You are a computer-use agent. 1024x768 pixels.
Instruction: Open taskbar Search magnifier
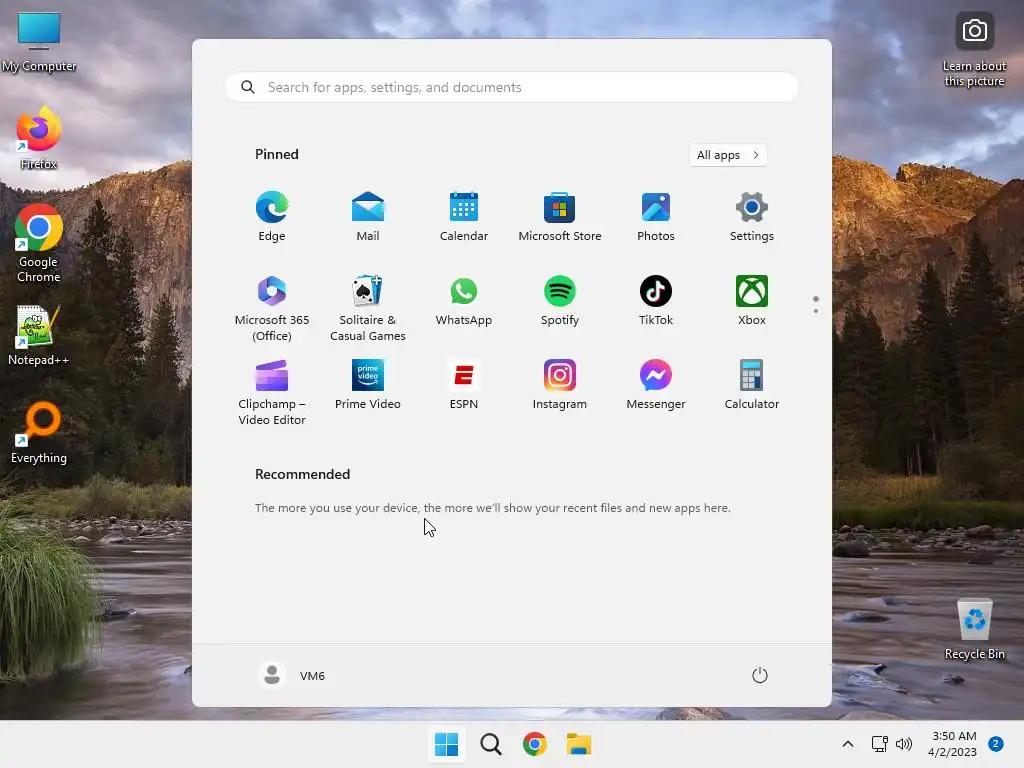pyautogui.click(x=490, y=744)
